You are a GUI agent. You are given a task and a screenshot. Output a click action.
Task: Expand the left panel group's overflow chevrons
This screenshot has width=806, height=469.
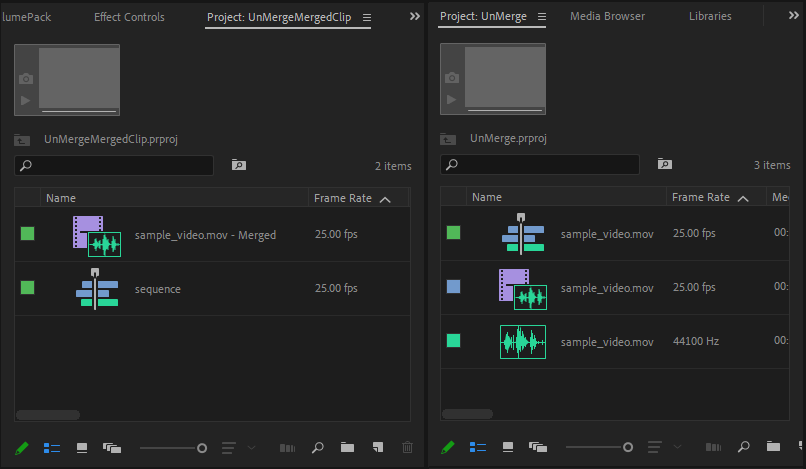tap(414, 16)
